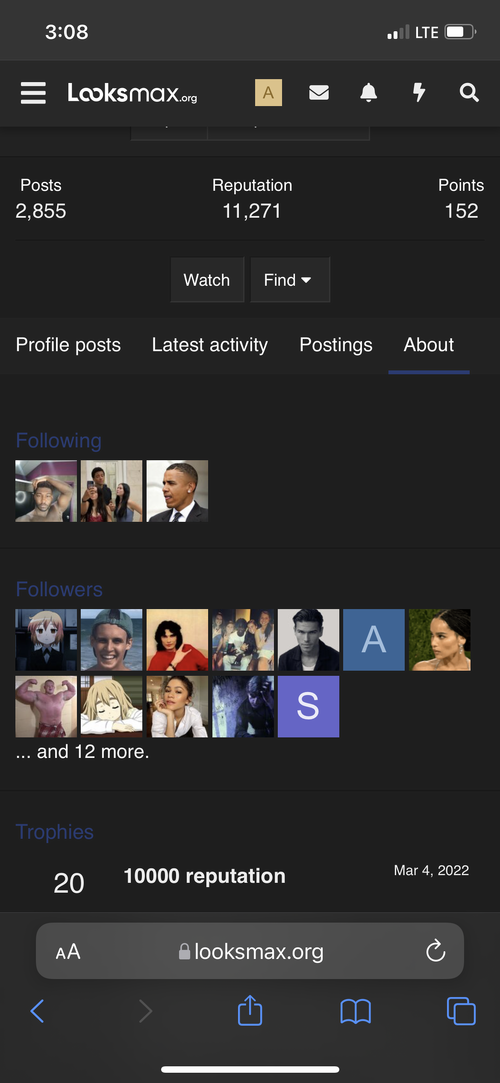Open the hamburger navigation menu
This screenshot has width=500, height=1083.
click(x=33, y=93)
